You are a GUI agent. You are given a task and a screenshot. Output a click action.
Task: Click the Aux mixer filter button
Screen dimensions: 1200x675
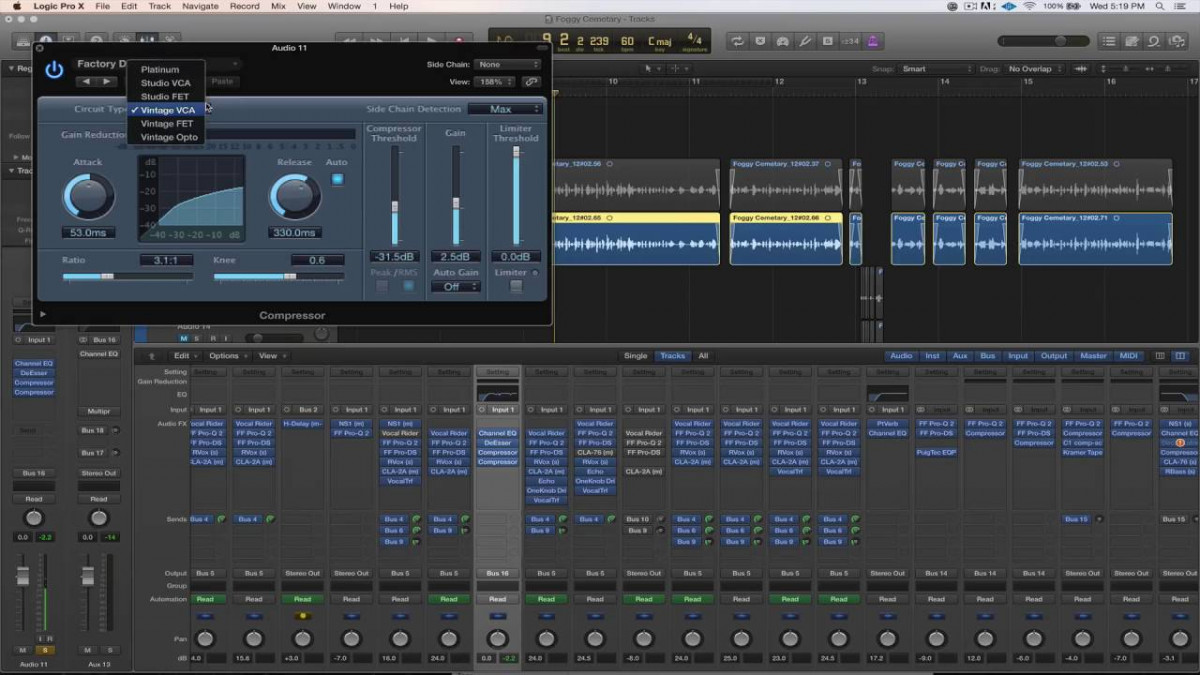[x=960, y=356]
